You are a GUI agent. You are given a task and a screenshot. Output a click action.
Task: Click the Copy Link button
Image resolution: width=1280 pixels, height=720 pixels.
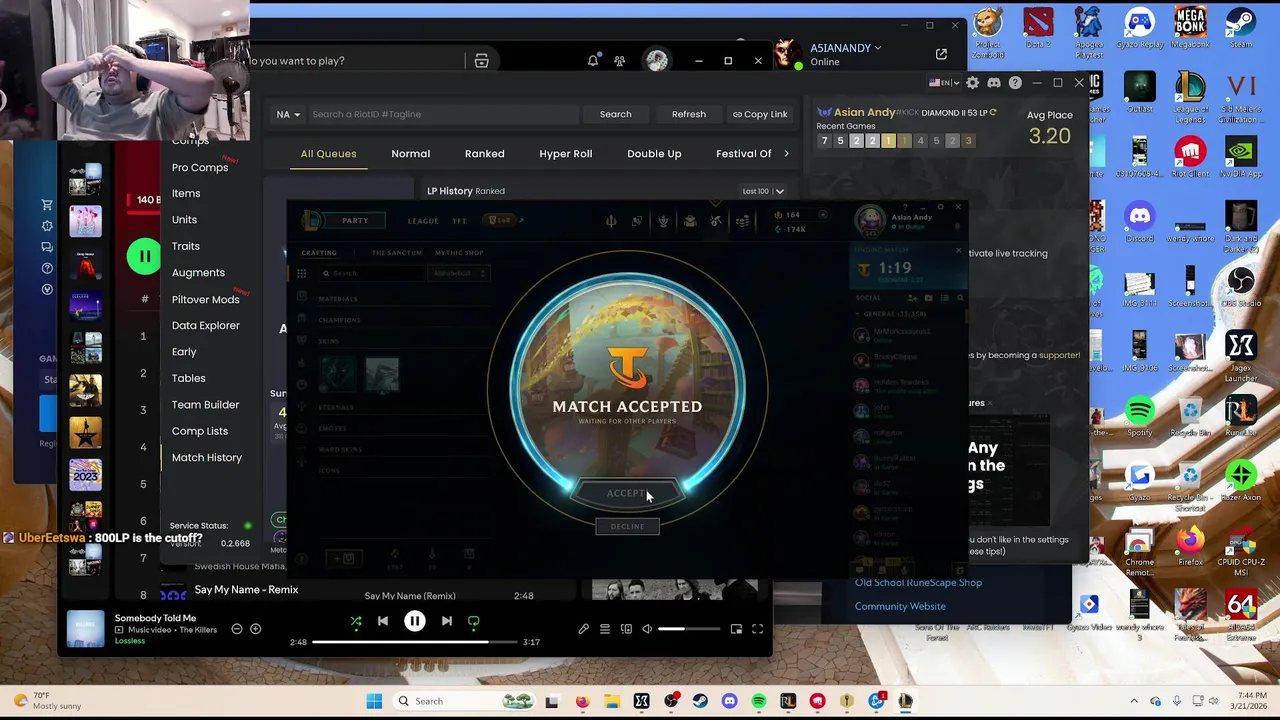760,114
